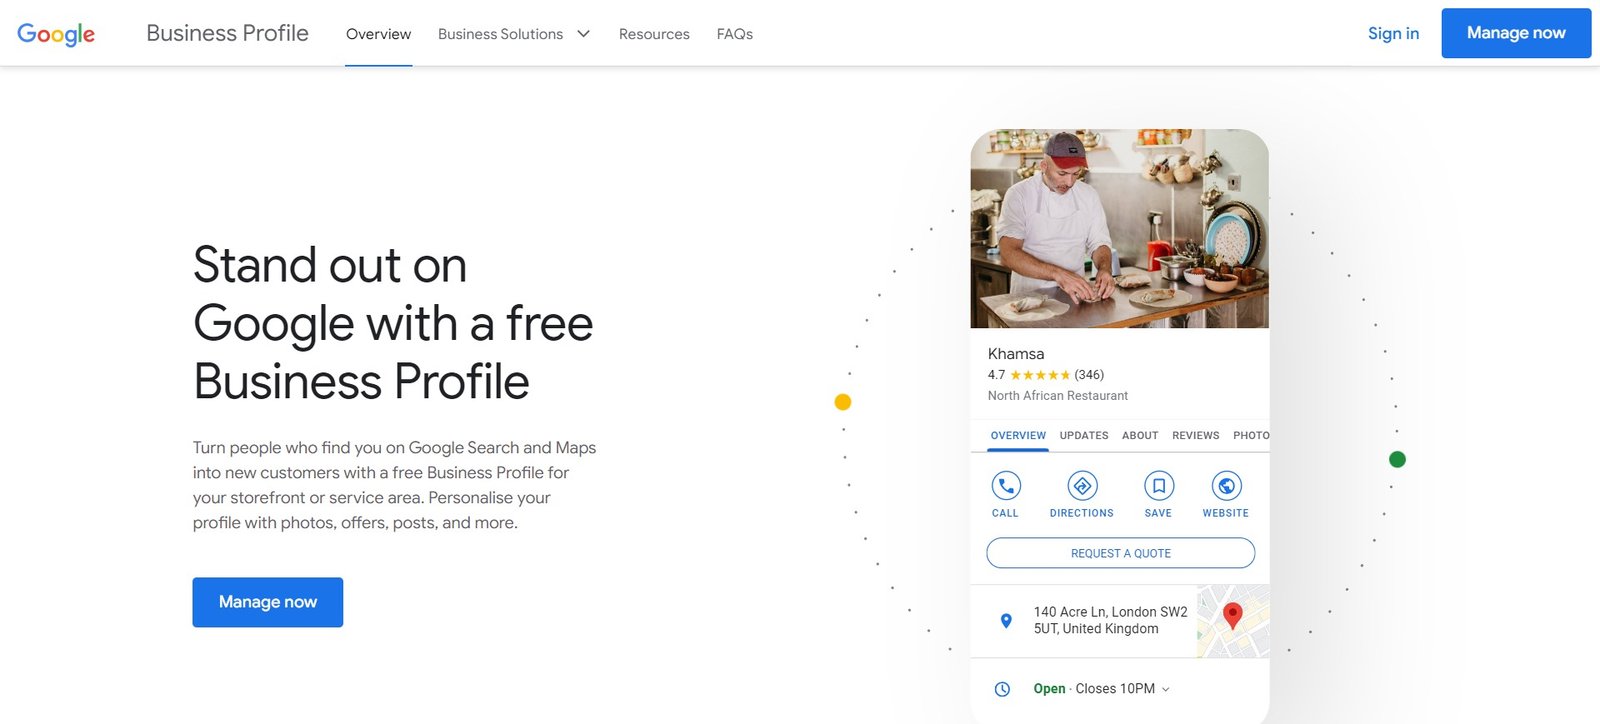Open the Resources menu item
The width and height of the screenshot is (1600, 724).
tap(654, 34)
